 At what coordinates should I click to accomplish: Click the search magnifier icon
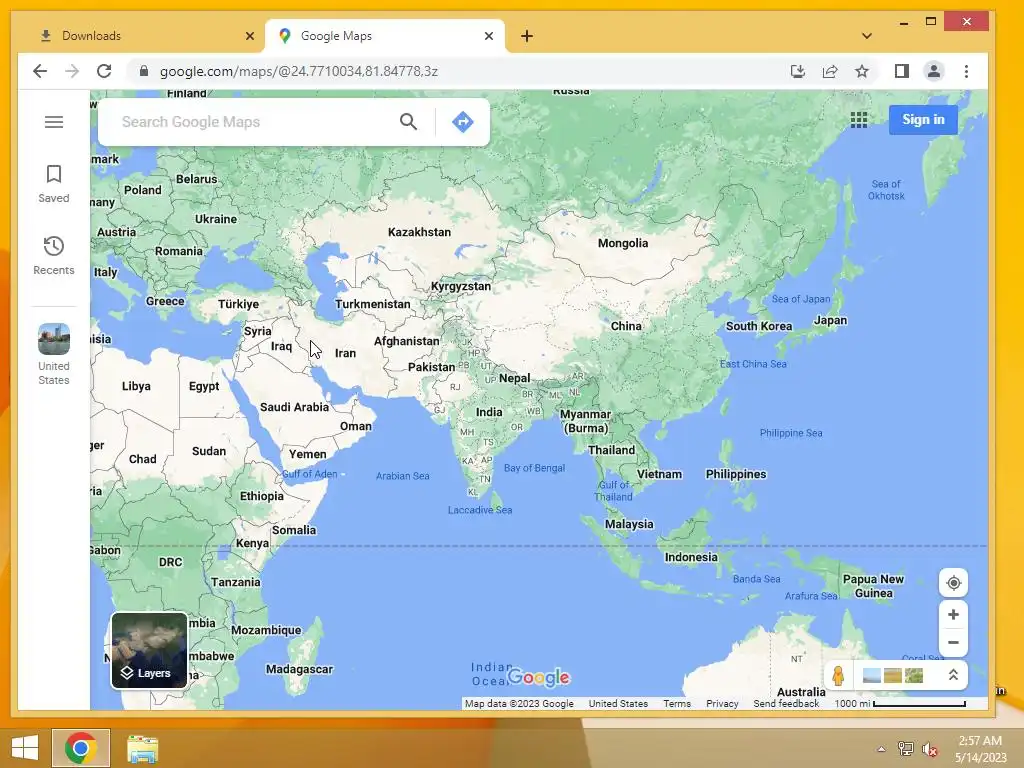[408, 121]
